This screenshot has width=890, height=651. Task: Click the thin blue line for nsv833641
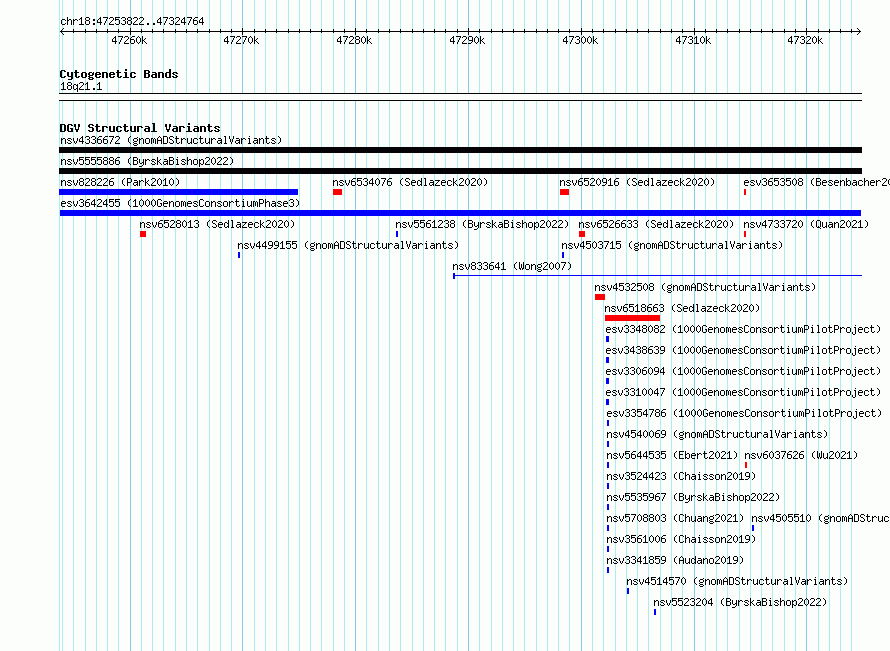[658, 276]
